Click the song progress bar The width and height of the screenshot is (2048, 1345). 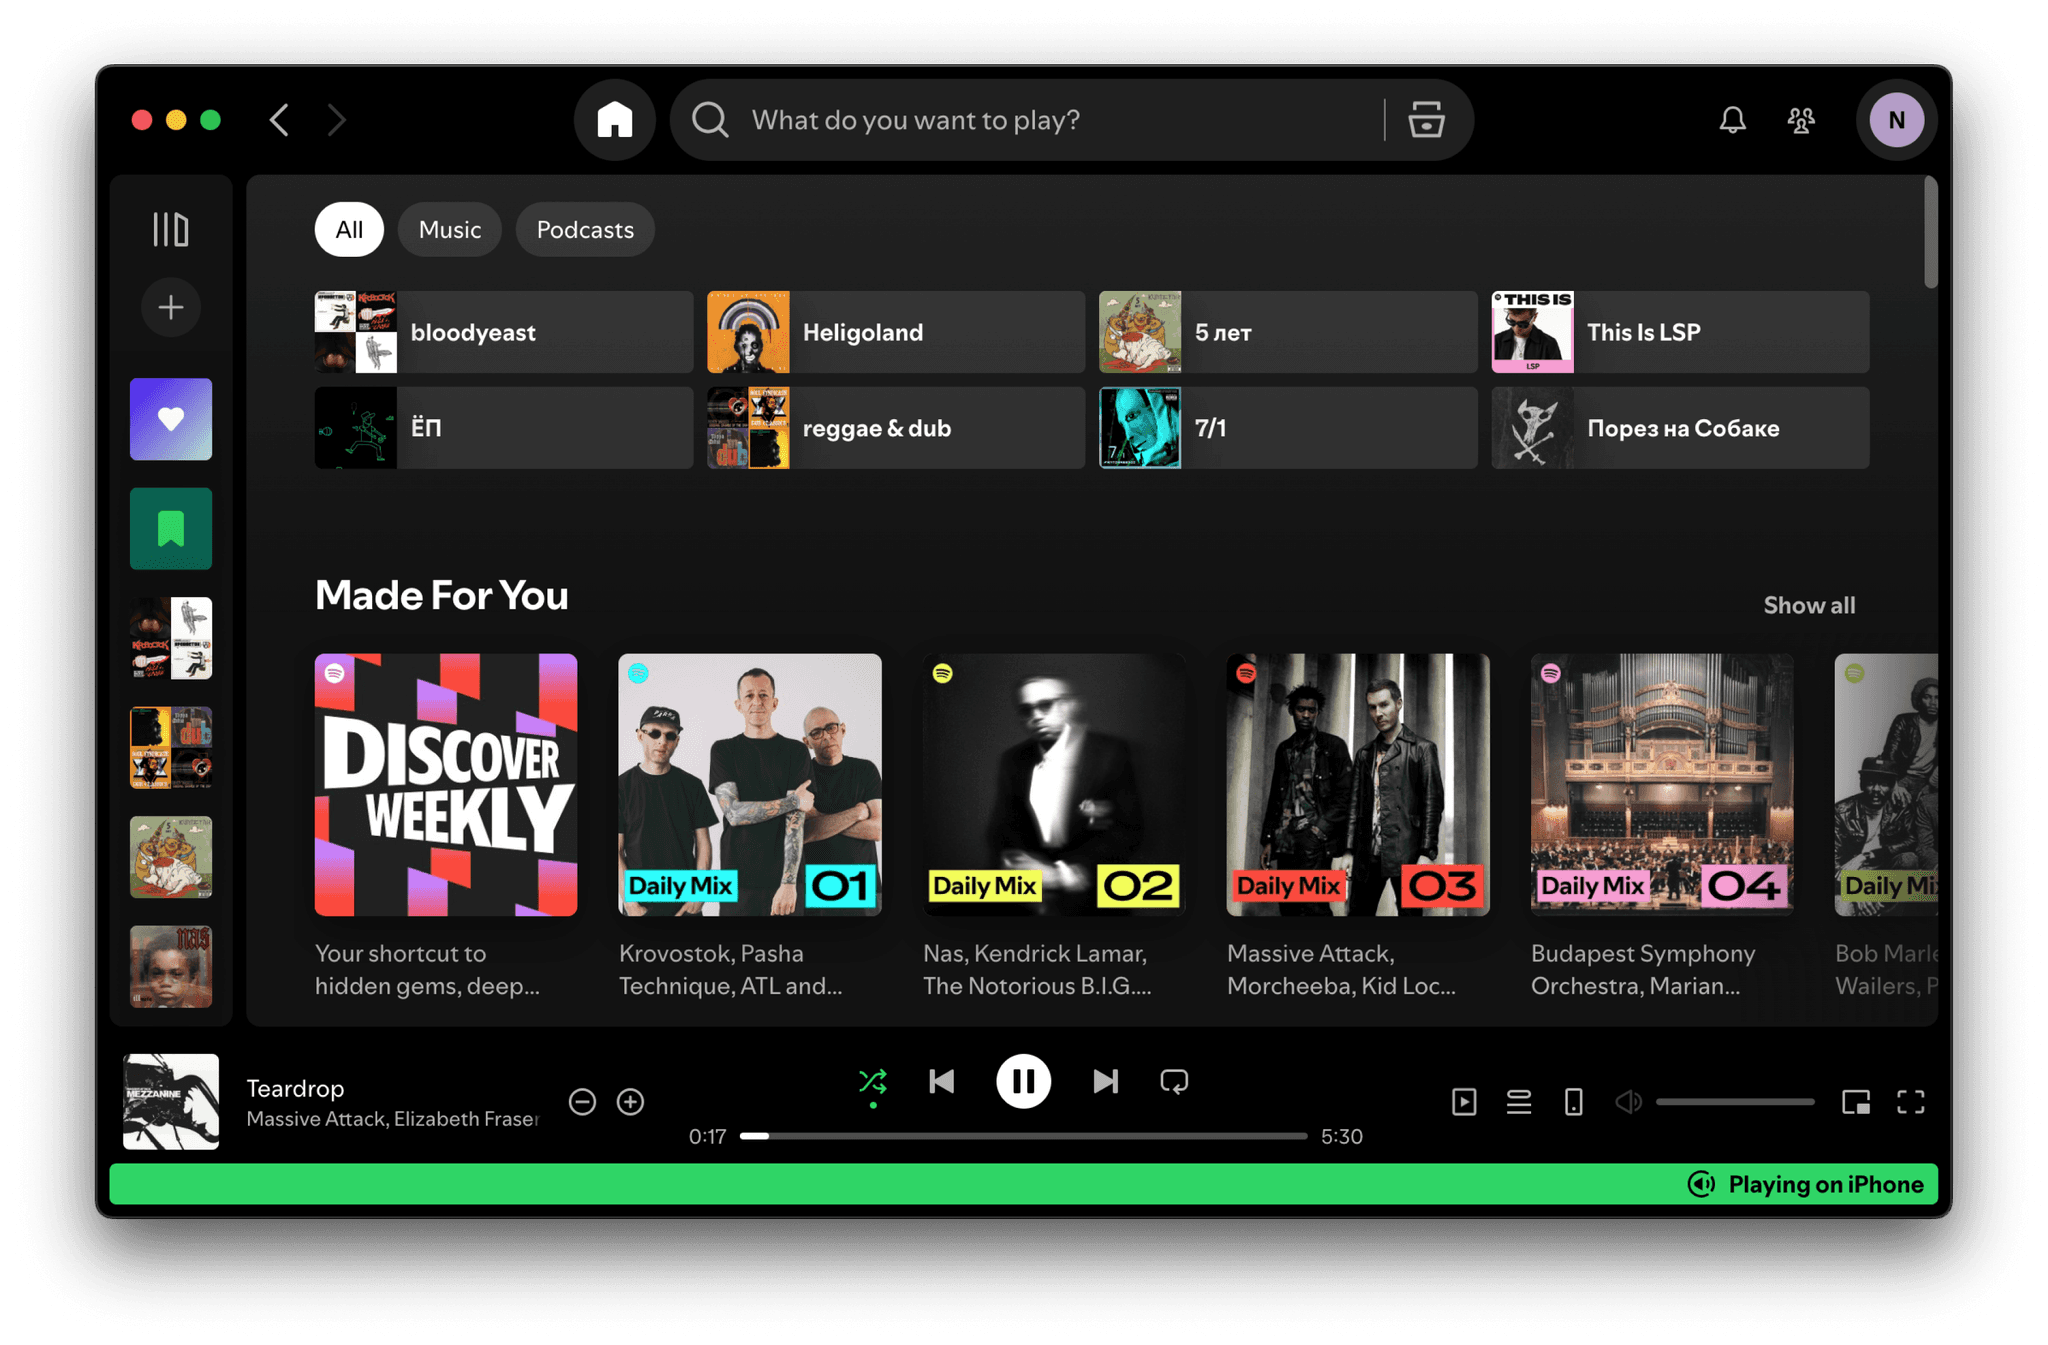click(1023, 1136)
